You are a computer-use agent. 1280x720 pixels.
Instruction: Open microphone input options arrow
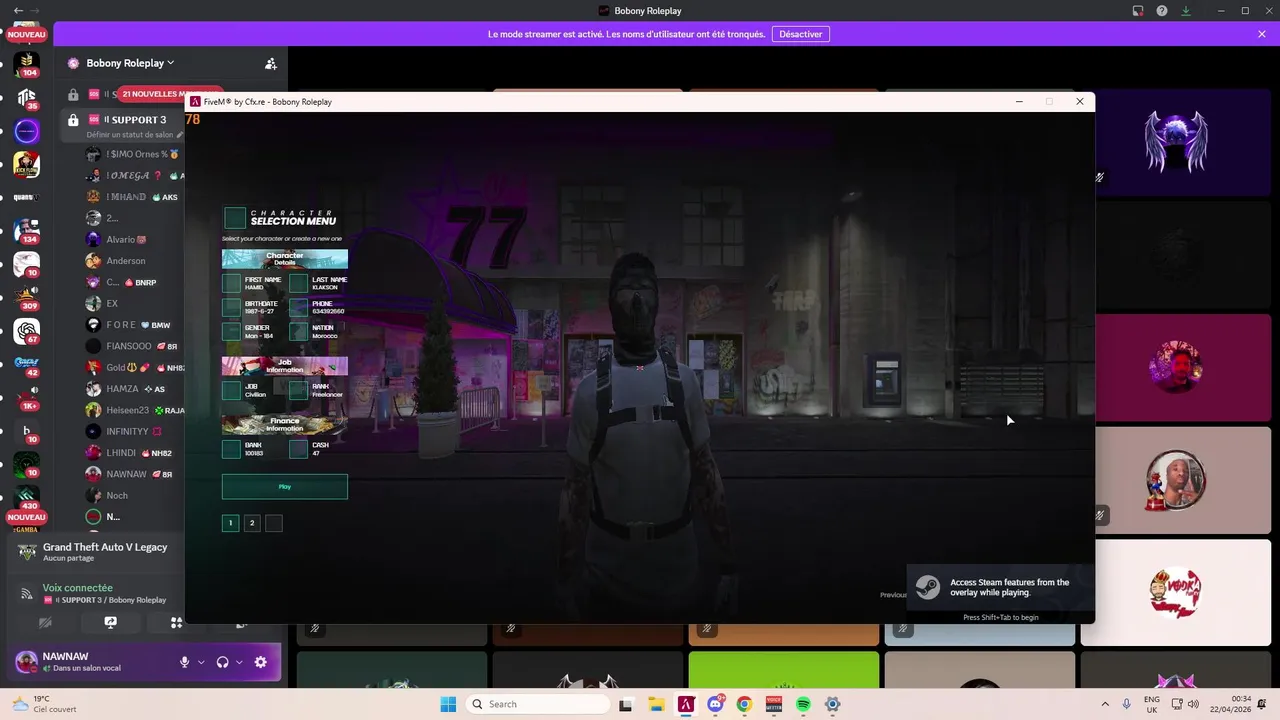[x=201, y=662]
